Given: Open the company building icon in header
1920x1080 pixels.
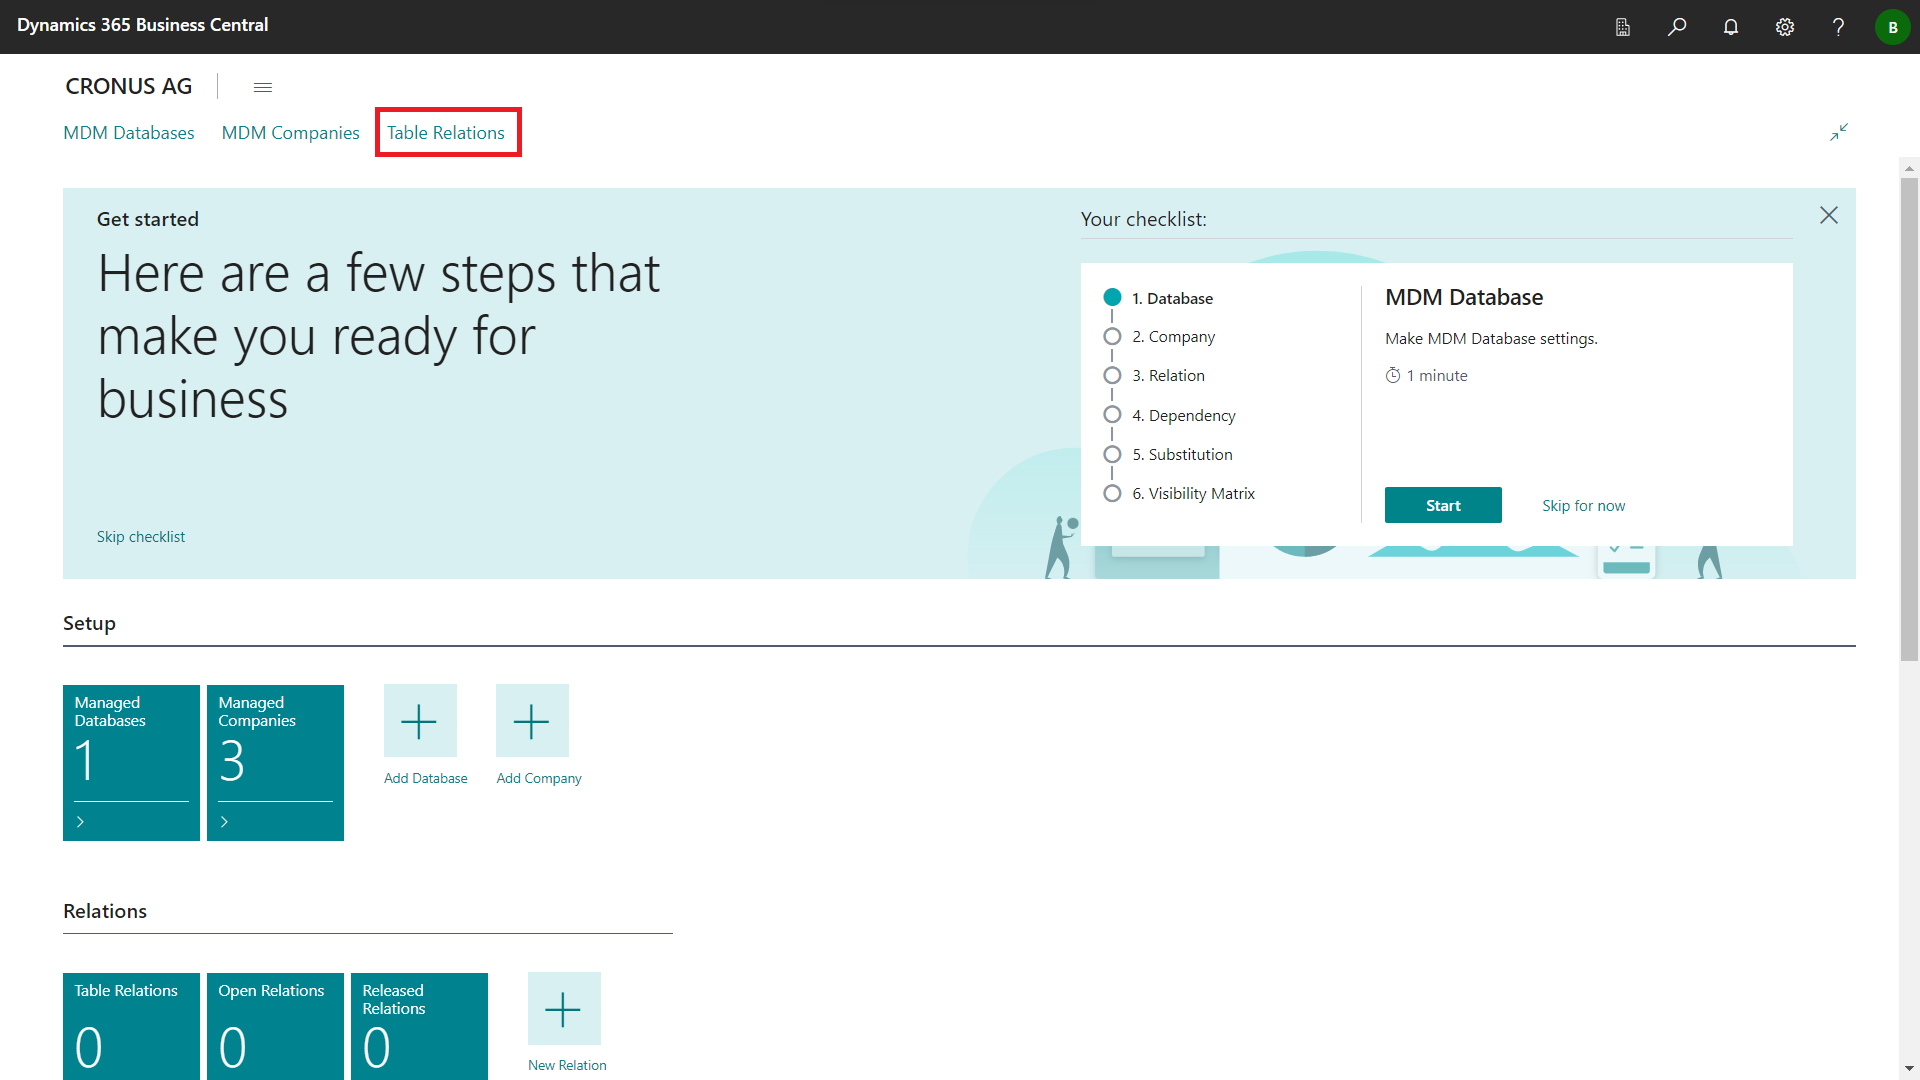Looking at the screenshot, I should tap(1623, 27).
